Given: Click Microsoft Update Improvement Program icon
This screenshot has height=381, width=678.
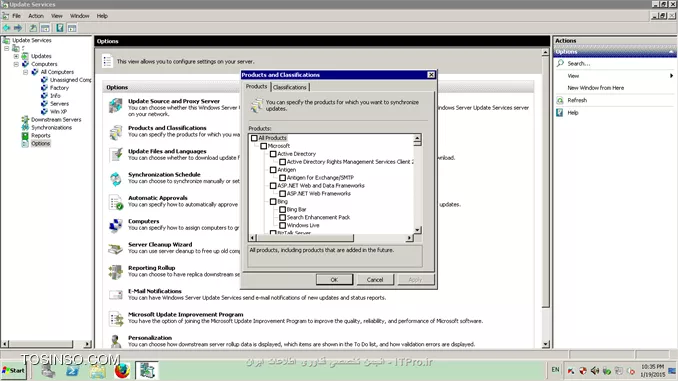Looking at the screenshot, I should 115,319.
